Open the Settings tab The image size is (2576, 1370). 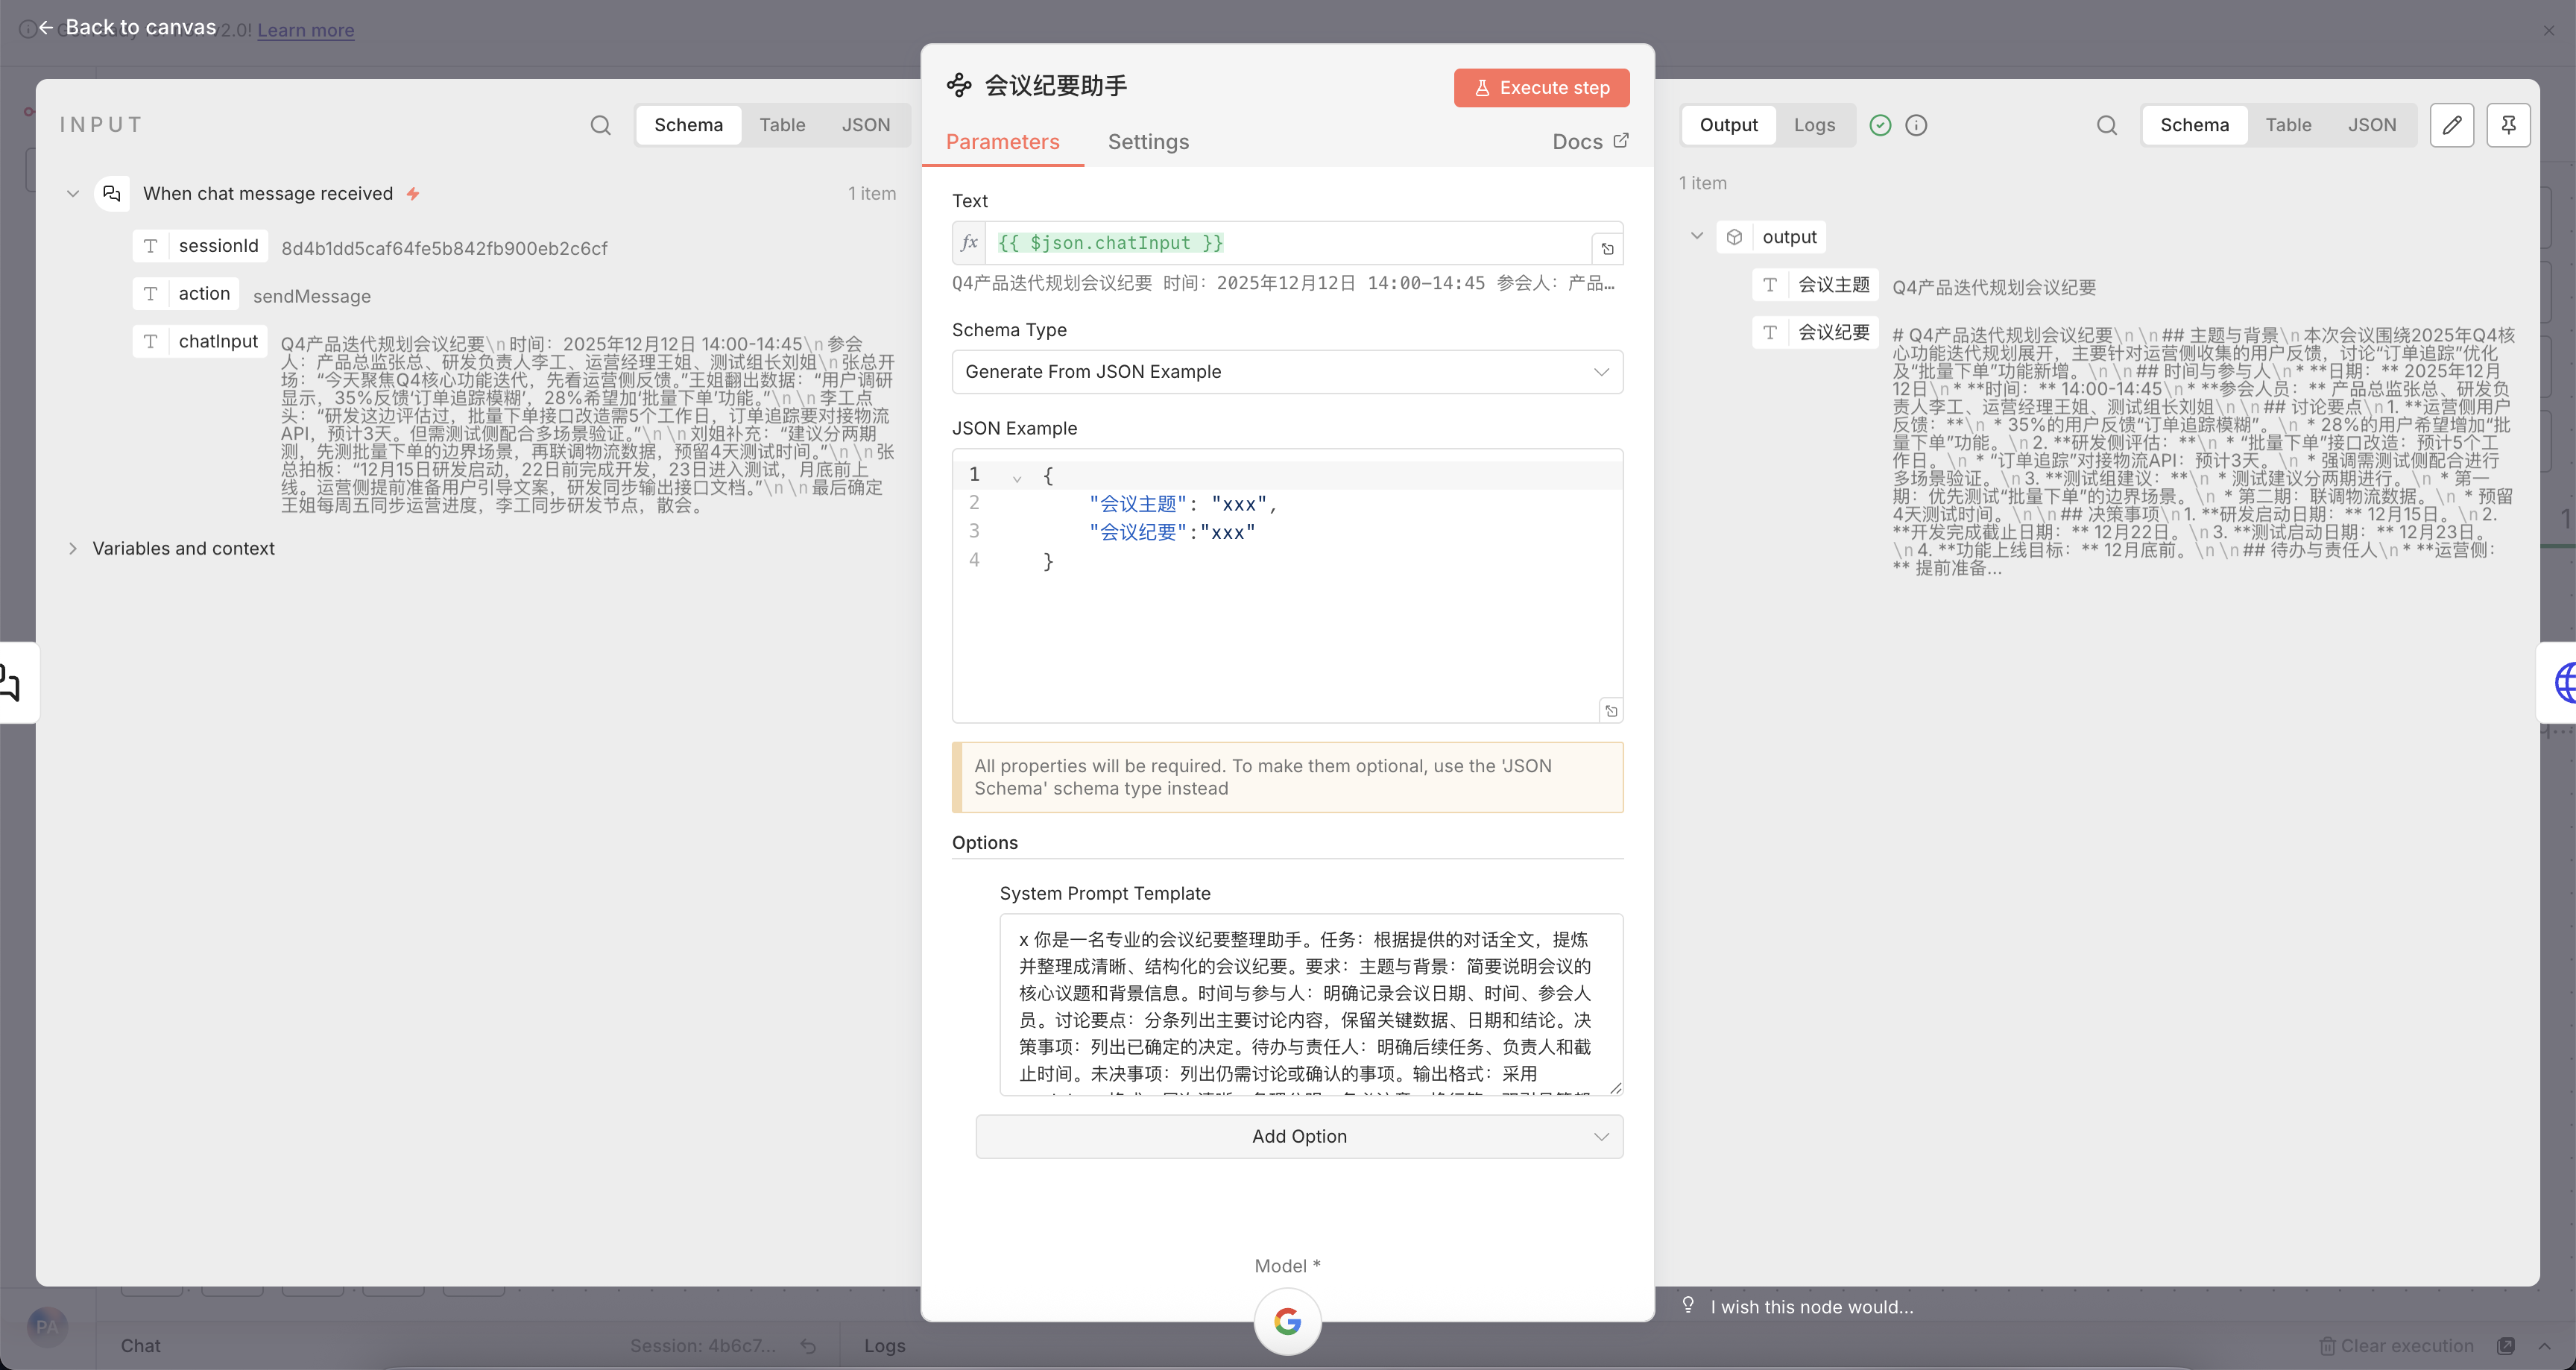coord(1147,142)
